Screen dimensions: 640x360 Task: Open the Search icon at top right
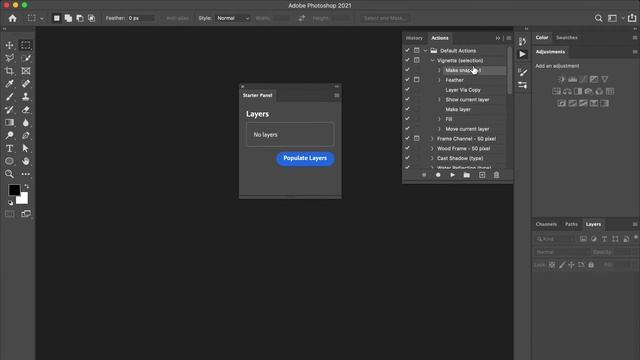[x=598, y=18]
